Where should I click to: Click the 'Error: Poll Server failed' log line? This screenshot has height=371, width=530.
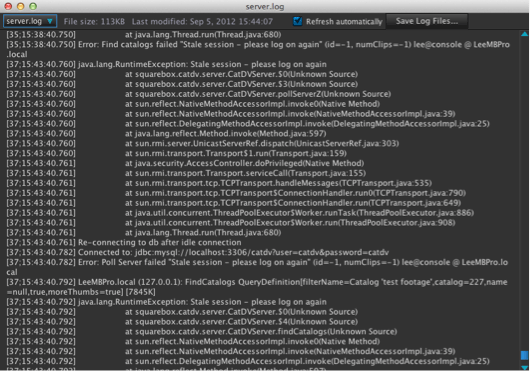[257, 267]
